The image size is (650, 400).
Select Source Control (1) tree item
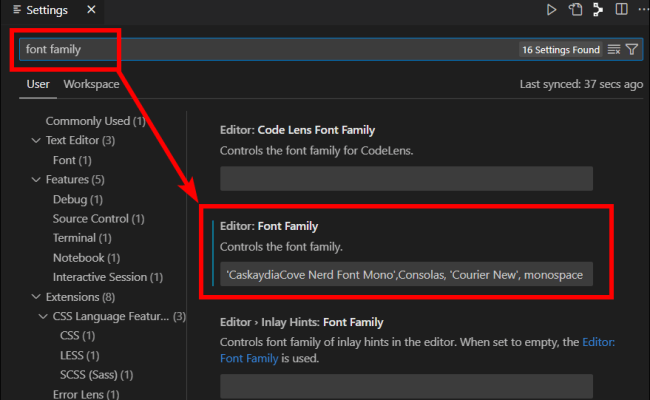98,218
